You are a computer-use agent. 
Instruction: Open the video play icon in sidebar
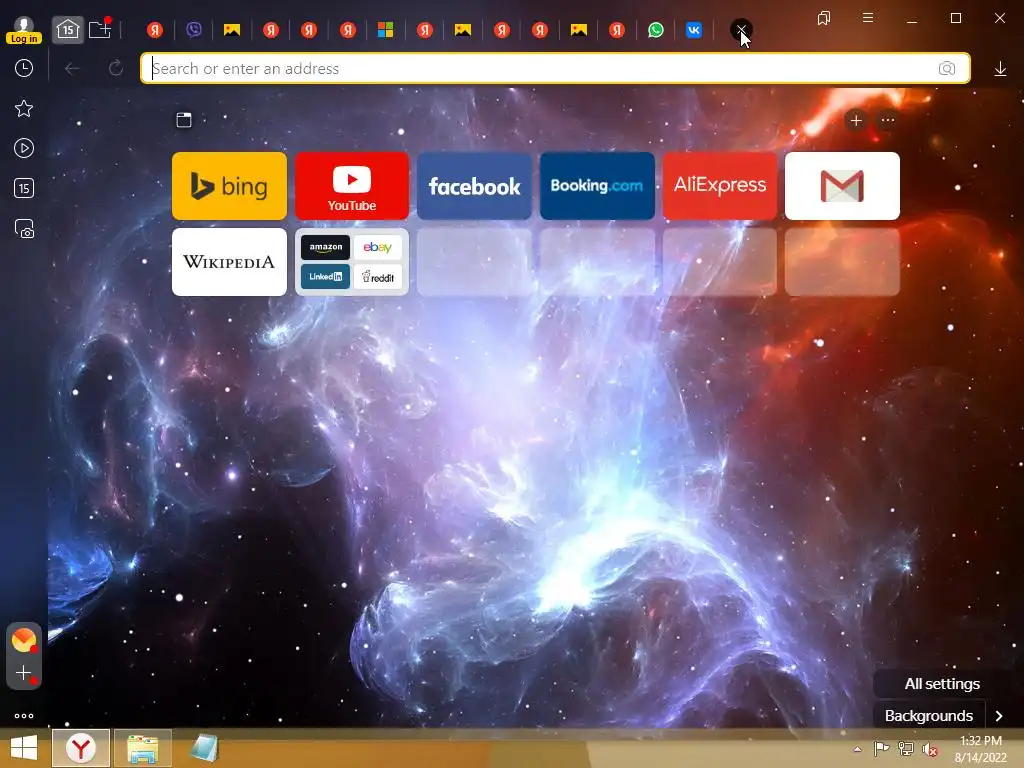coord(24,148)
